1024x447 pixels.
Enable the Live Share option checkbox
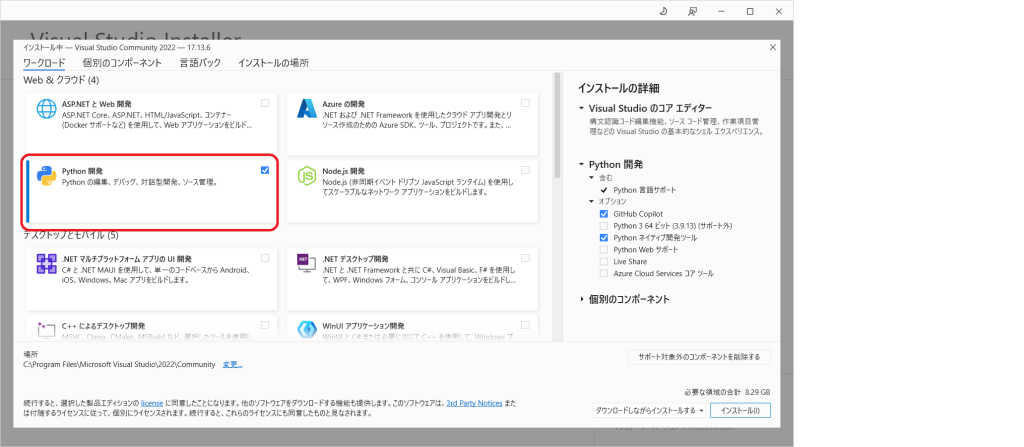[603, 261]
